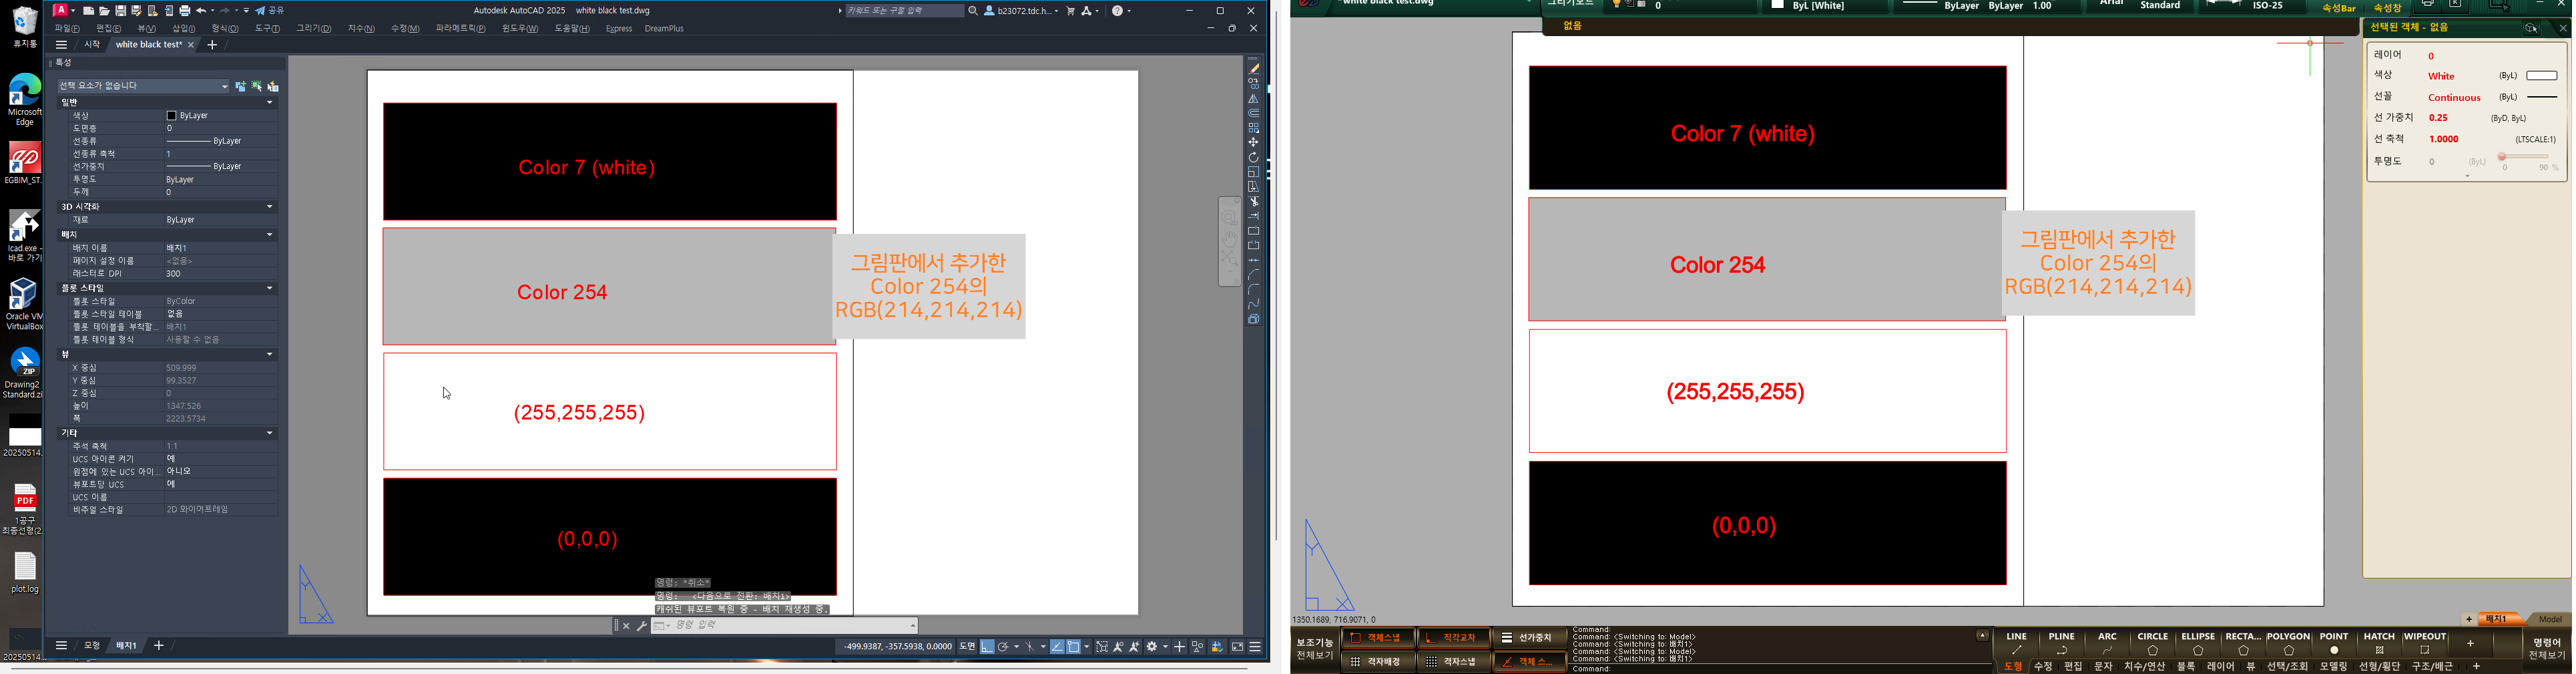This screenshot has width=2576, height=674.
Task: Open the selection dropdown reading 선택 요소가 없습니다
Action: 143,86
